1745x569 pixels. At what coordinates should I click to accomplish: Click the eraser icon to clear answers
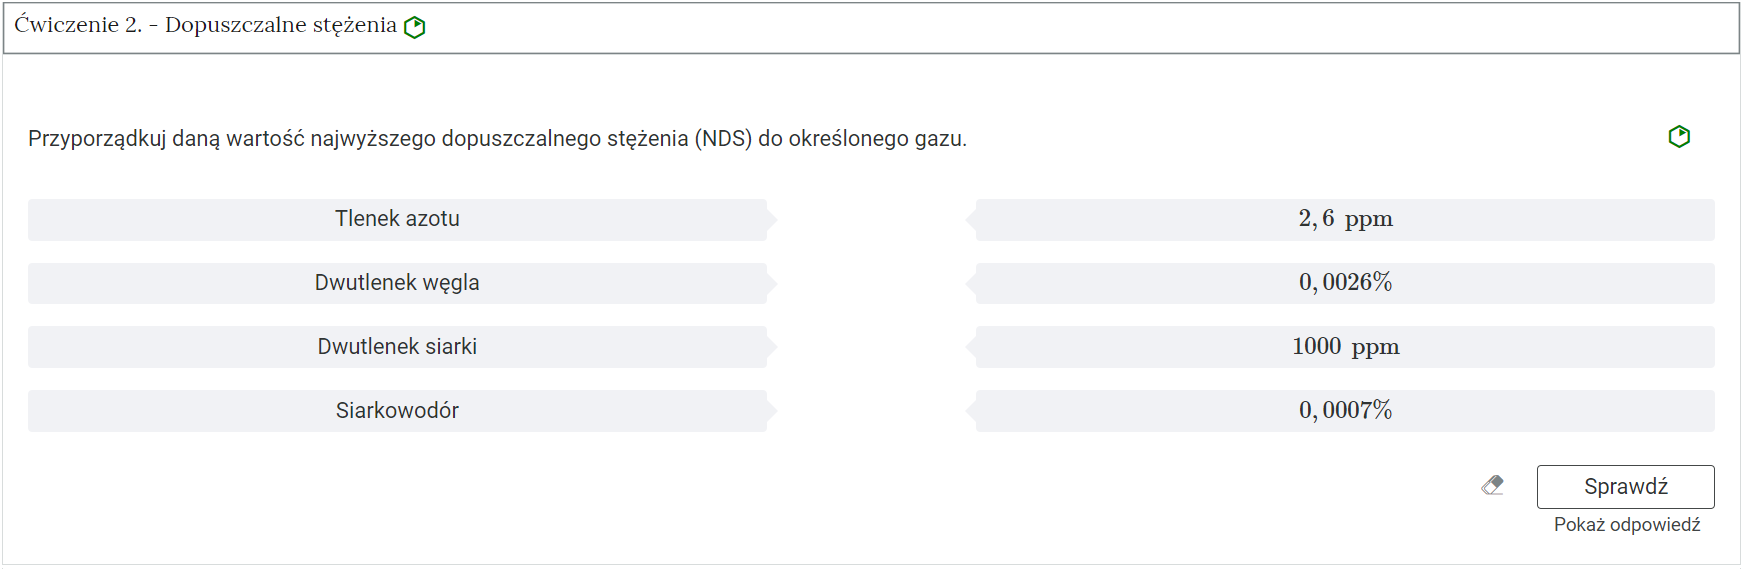tap(1493, 486)
